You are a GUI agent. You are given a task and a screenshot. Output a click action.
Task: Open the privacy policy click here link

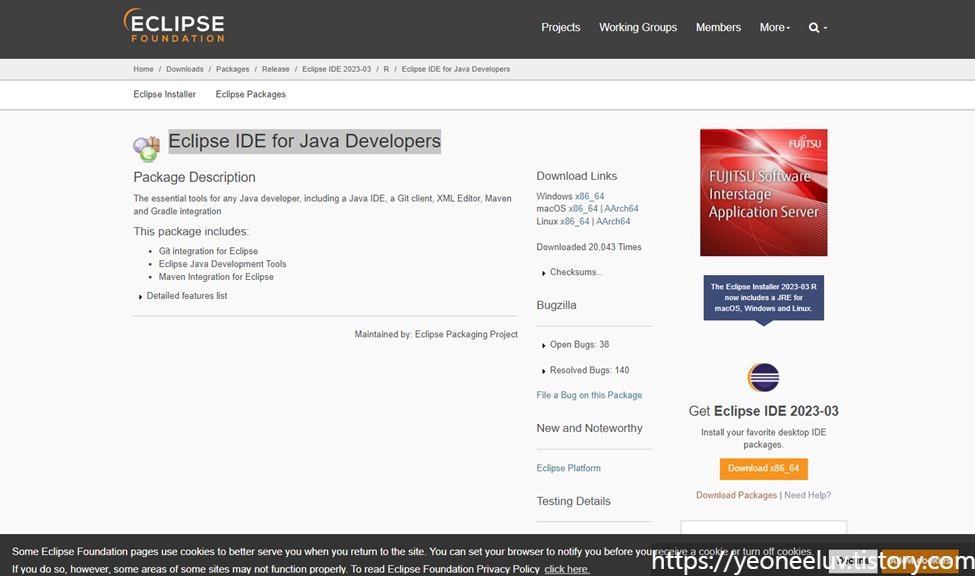click(567, 569)
